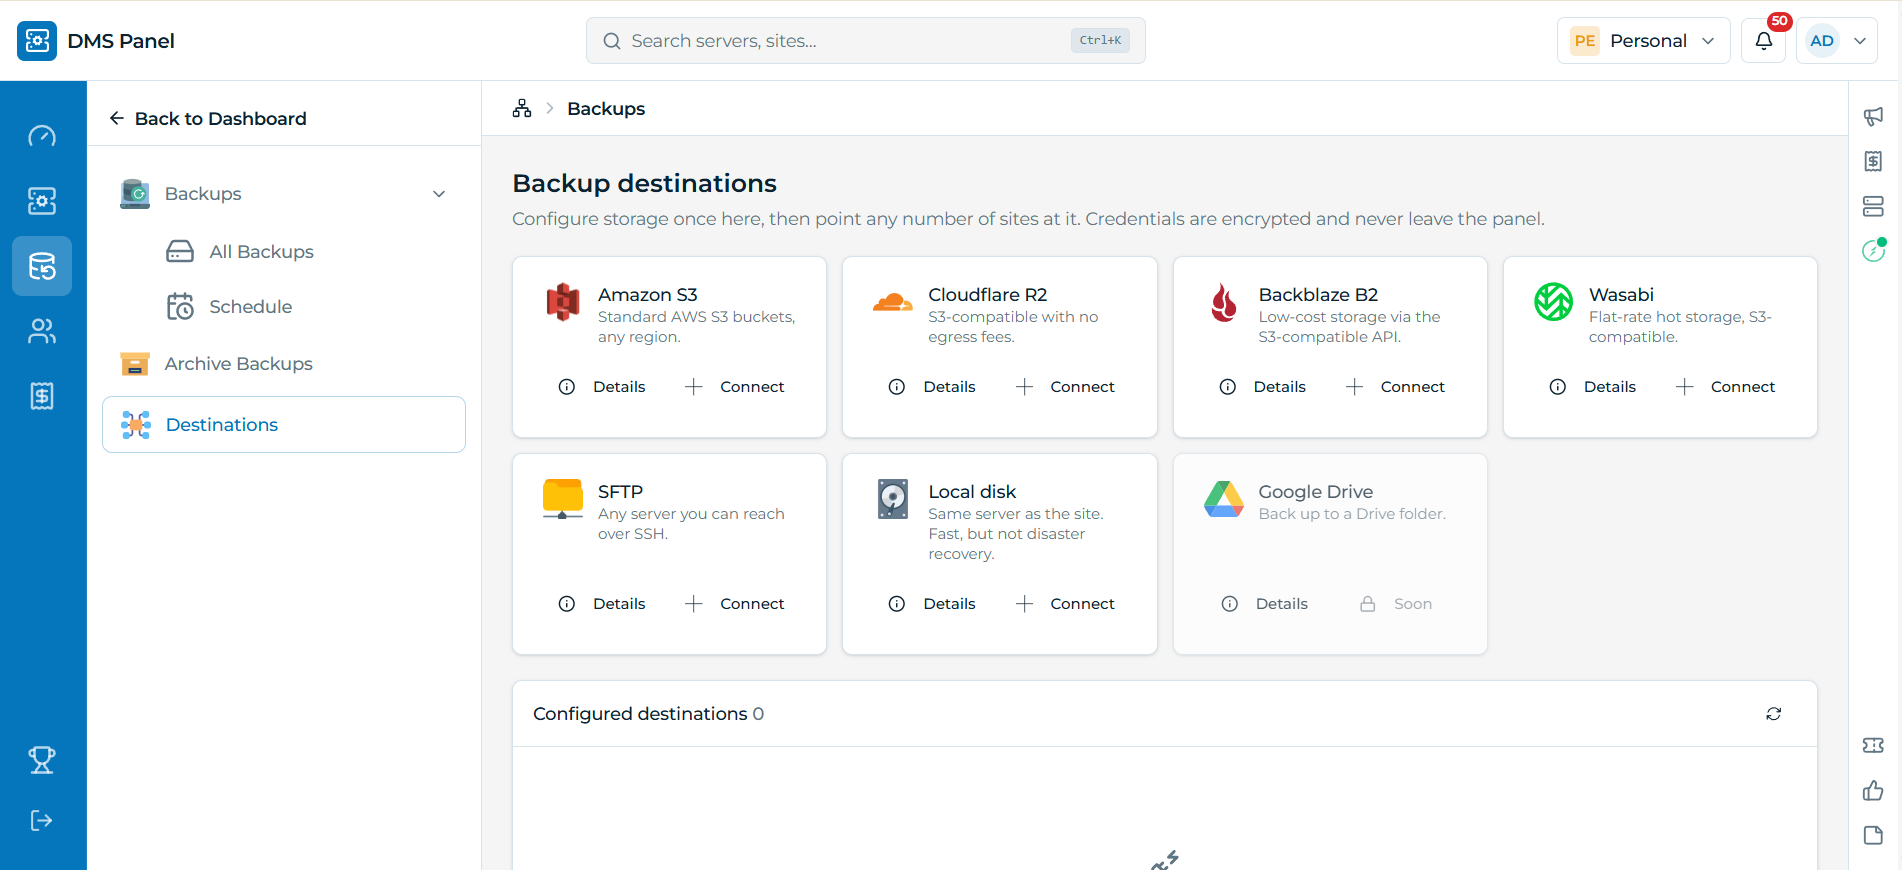Image resolution: width=1902 pixels, height=870 pixels.
Task: Connect an SFTP destination
Action: [x=734, y=604]
